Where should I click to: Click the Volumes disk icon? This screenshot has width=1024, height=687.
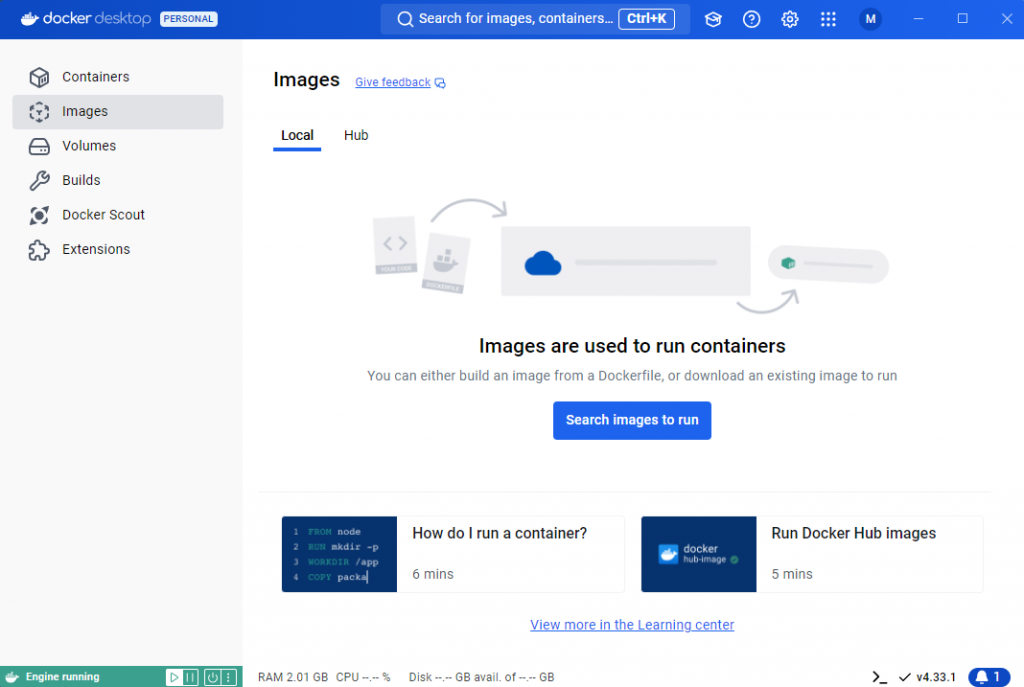(x=39, y=146)
